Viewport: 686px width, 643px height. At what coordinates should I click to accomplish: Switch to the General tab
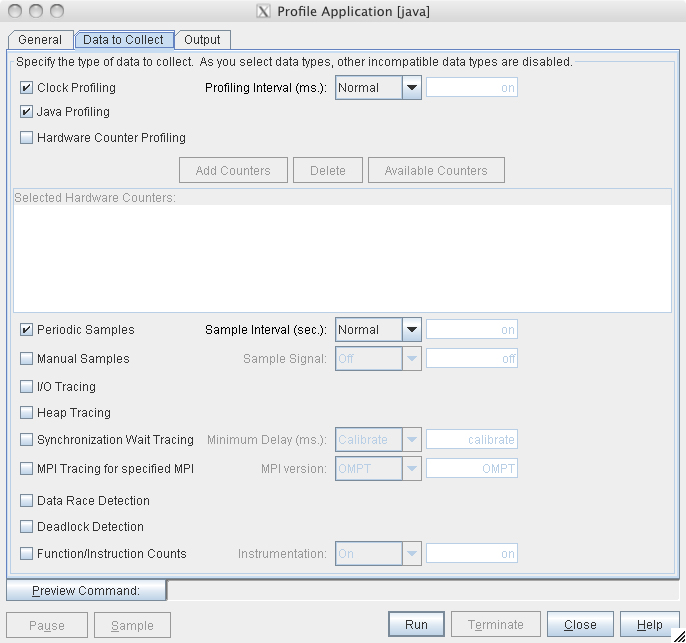(40, 40)
